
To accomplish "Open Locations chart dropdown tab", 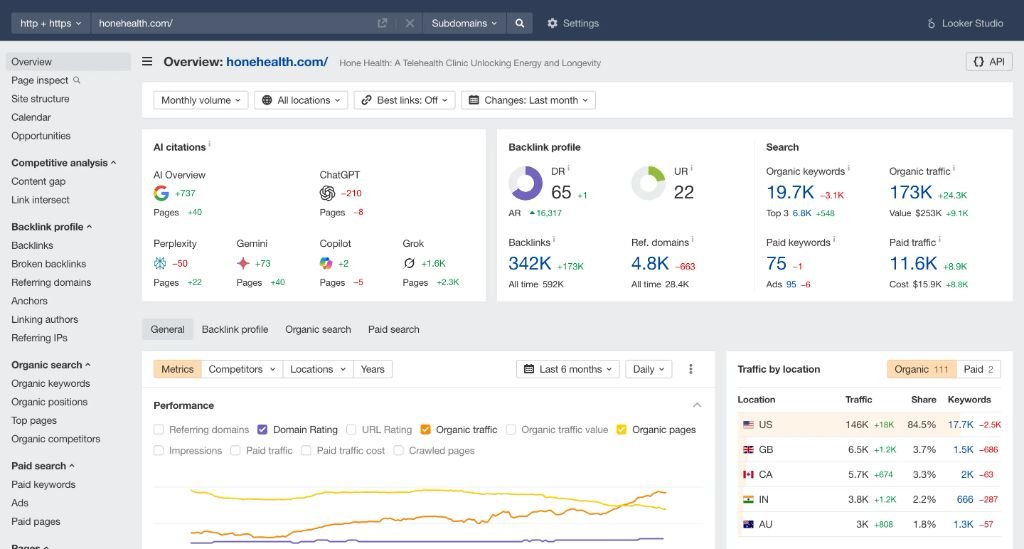I will [x=317, y=369].
